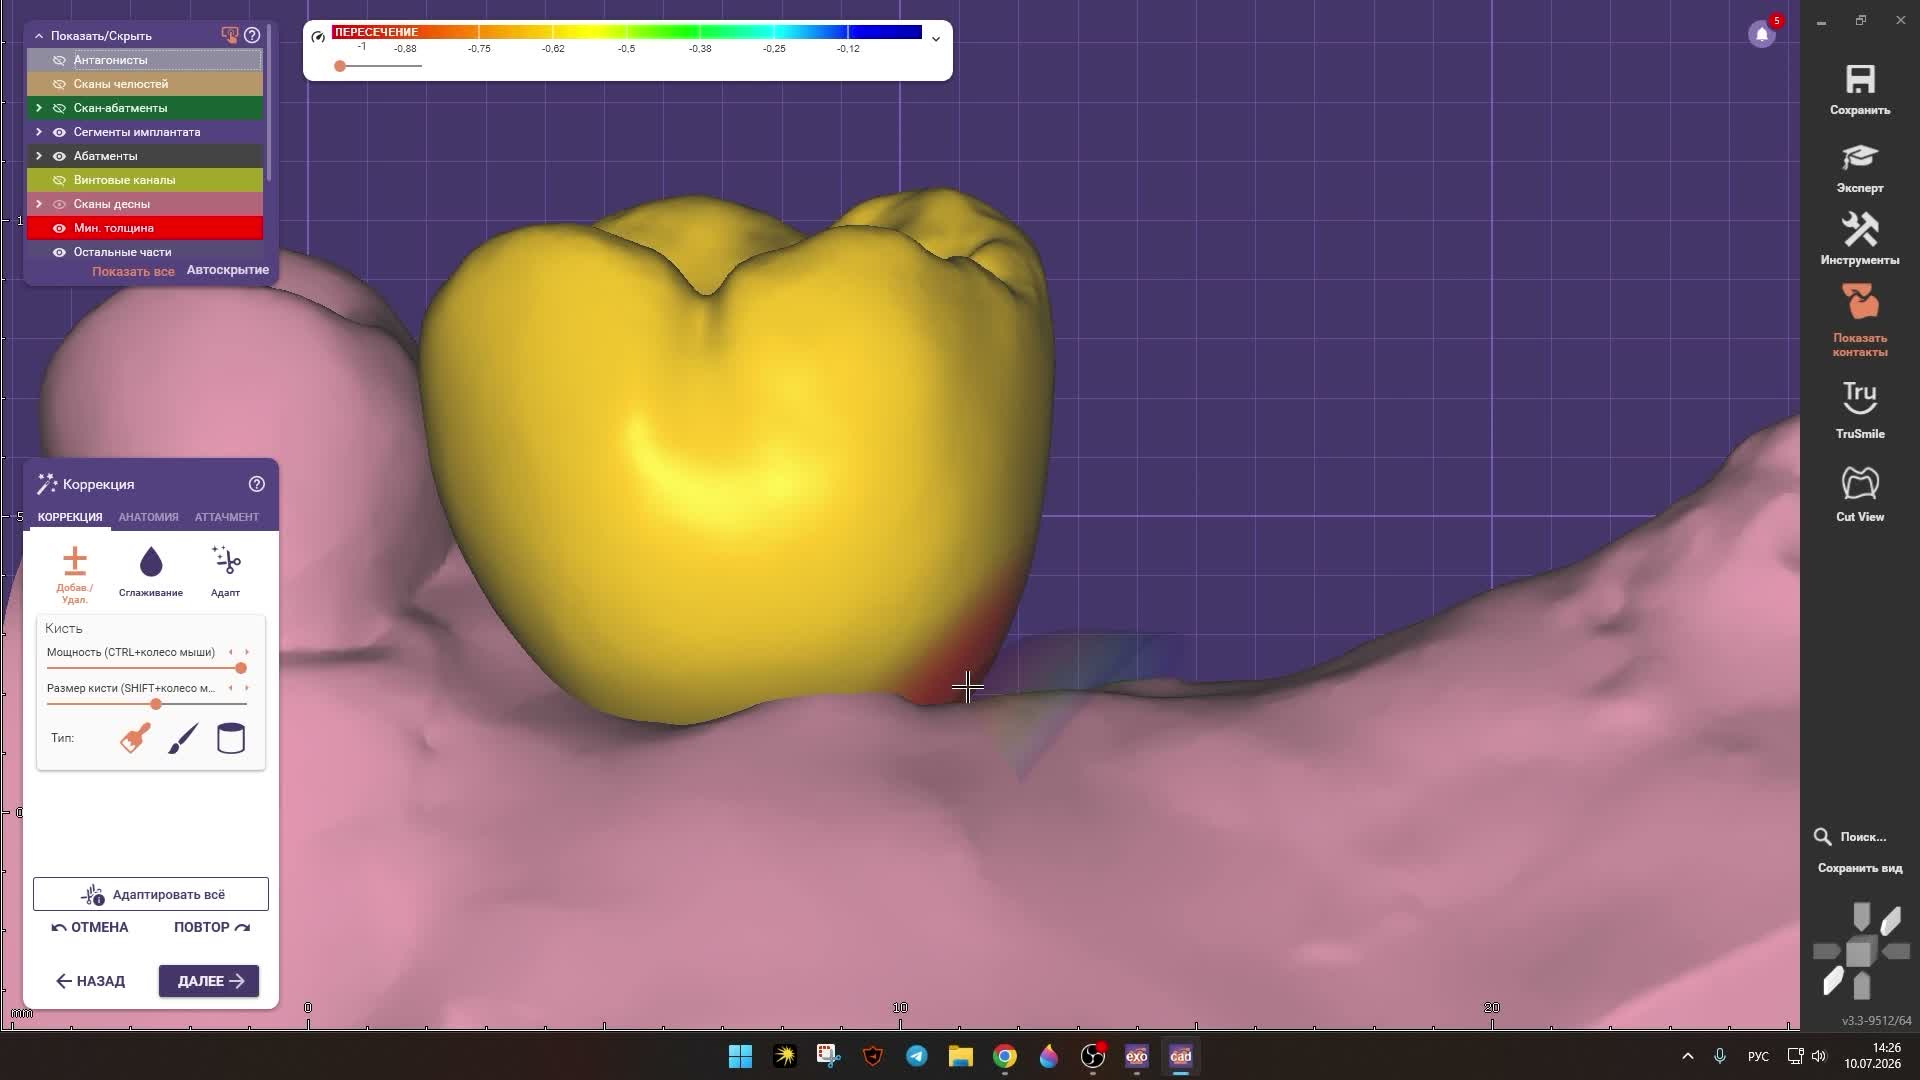Click the orange pointer icon in Показать/Скрыть header
1920x1080 pixels.
[x=229, y=35]
